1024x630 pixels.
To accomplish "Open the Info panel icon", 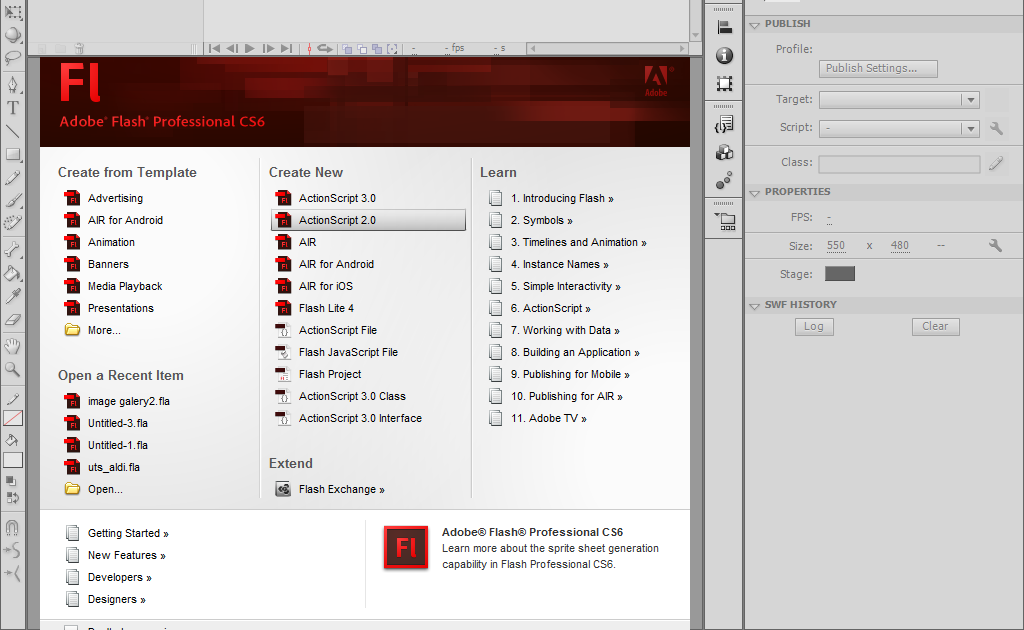I will pyautogui.click(x=724, y=55).
